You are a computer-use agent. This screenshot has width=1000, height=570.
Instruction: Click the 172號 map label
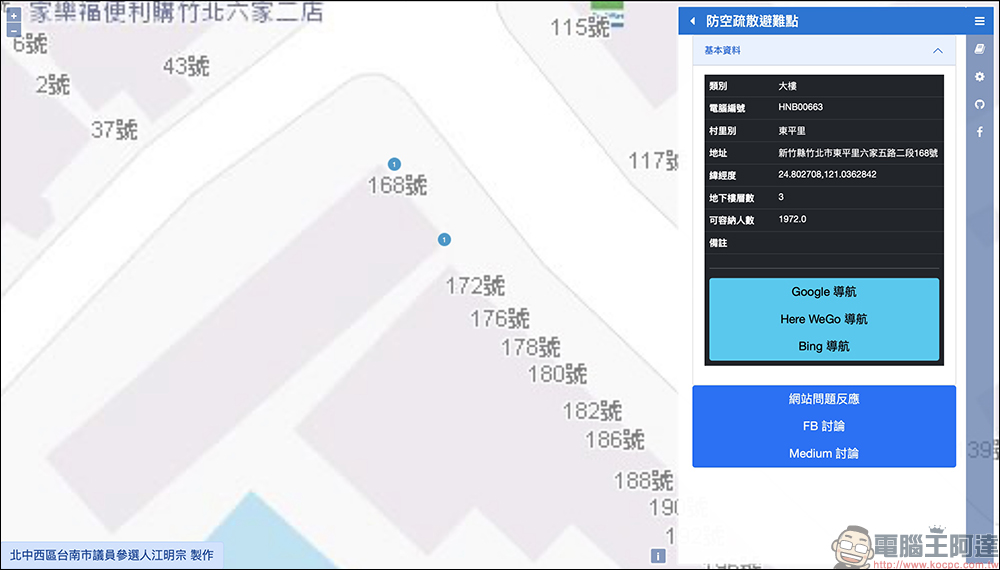pos(475,286)
